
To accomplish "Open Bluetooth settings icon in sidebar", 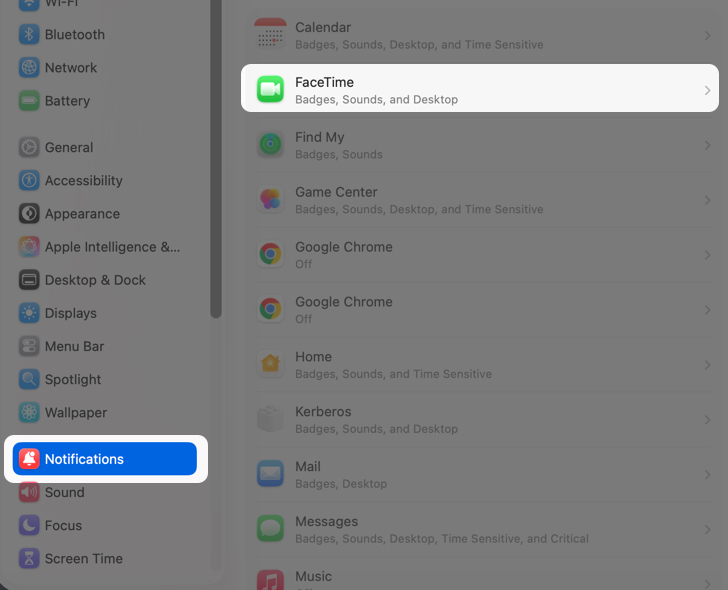I will [x=29, y=34].
